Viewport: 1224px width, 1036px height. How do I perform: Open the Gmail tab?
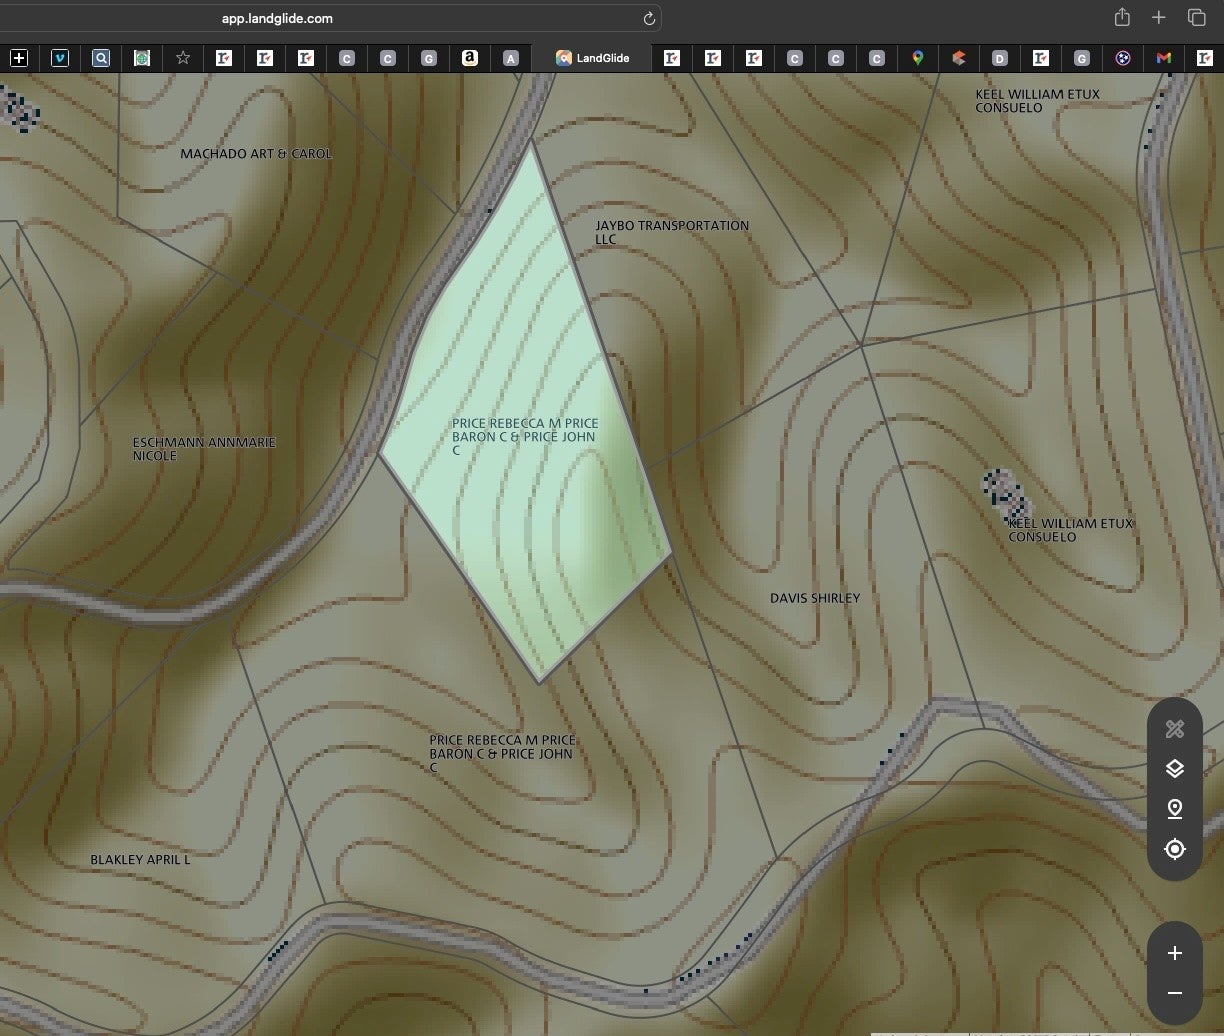pyautogui.click(x=1163, y=58)
